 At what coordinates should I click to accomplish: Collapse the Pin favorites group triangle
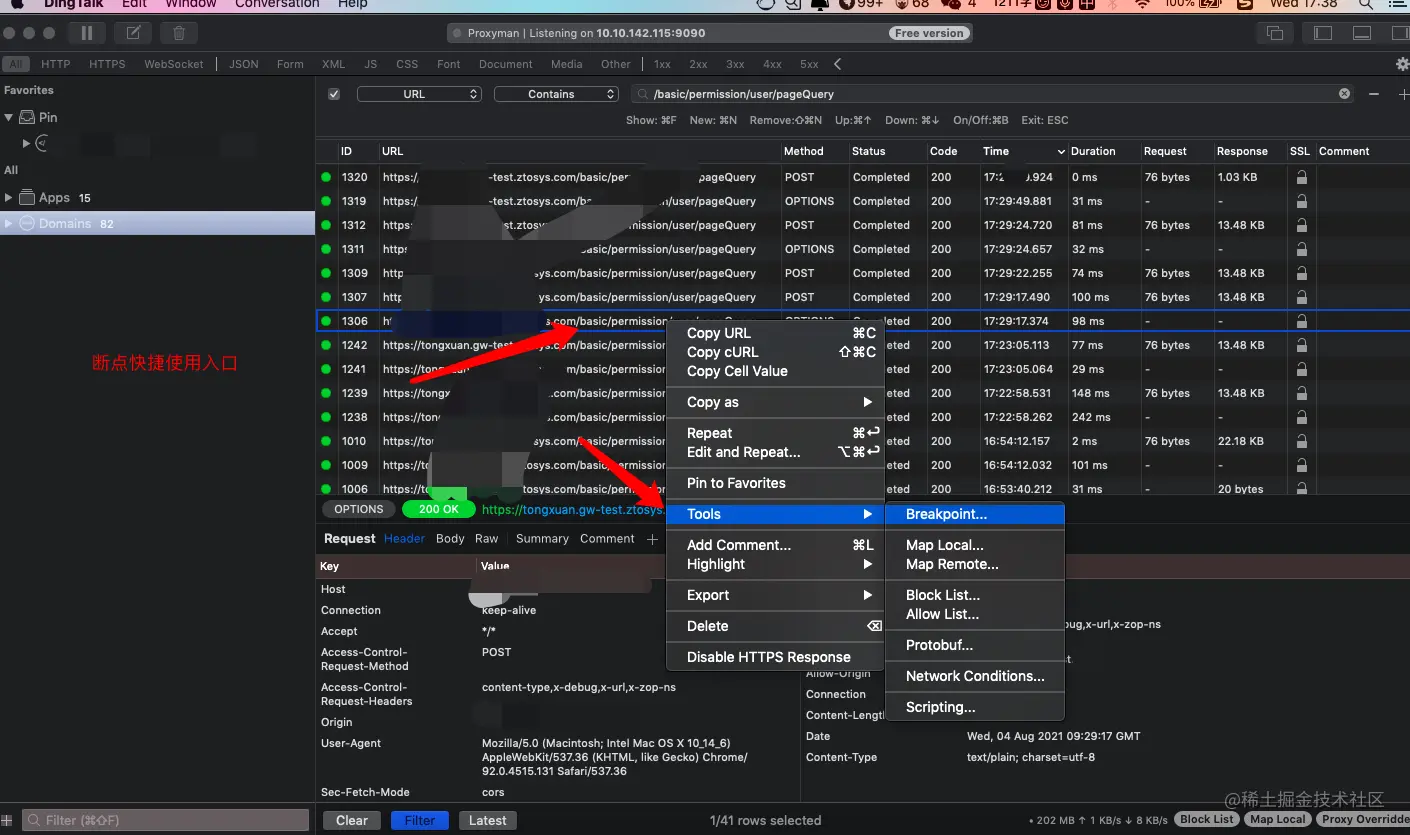(x=9, y=117)
